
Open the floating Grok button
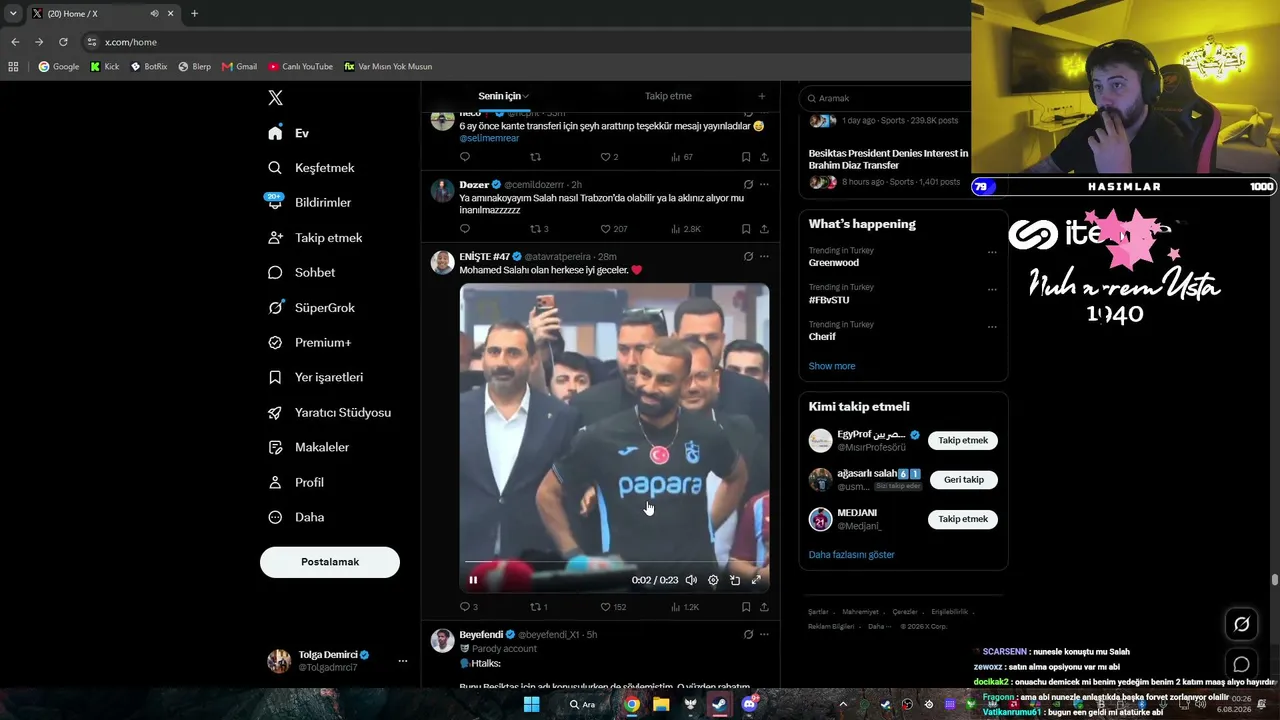pos(1241,624)
